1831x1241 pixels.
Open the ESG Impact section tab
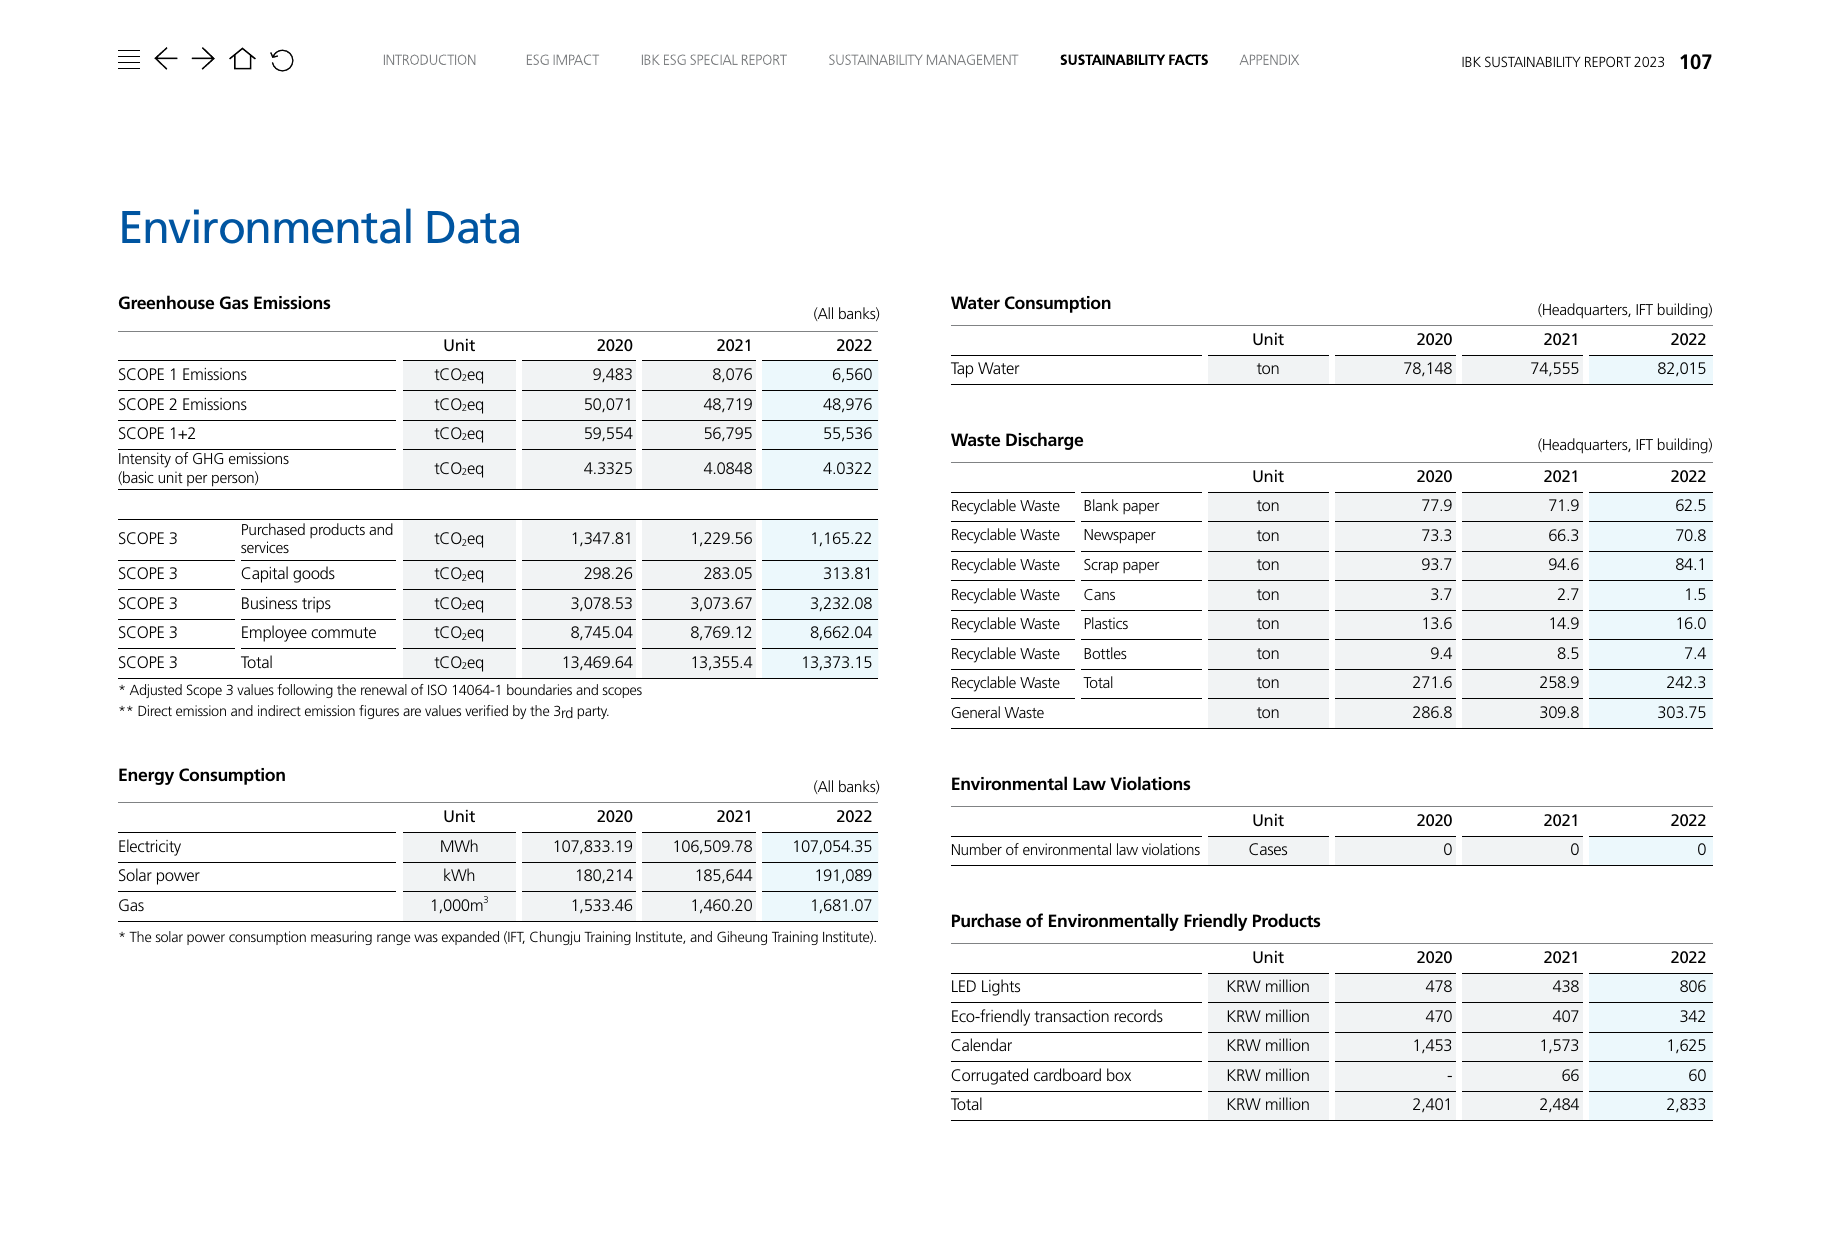coord(562,60)
